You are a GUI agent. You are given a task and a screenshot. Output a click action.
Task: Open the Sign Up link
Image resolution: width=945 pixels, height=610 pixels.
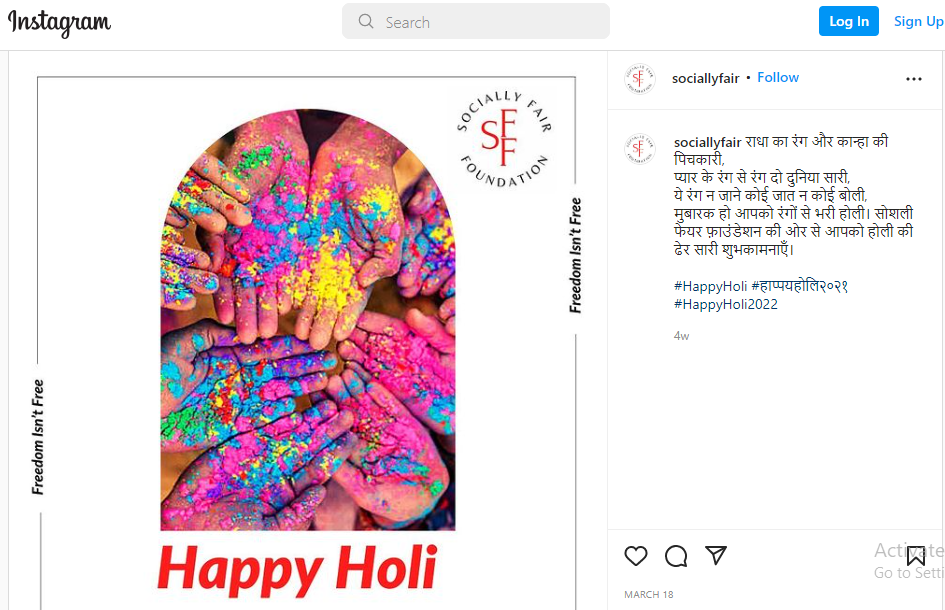coord(918,21)
